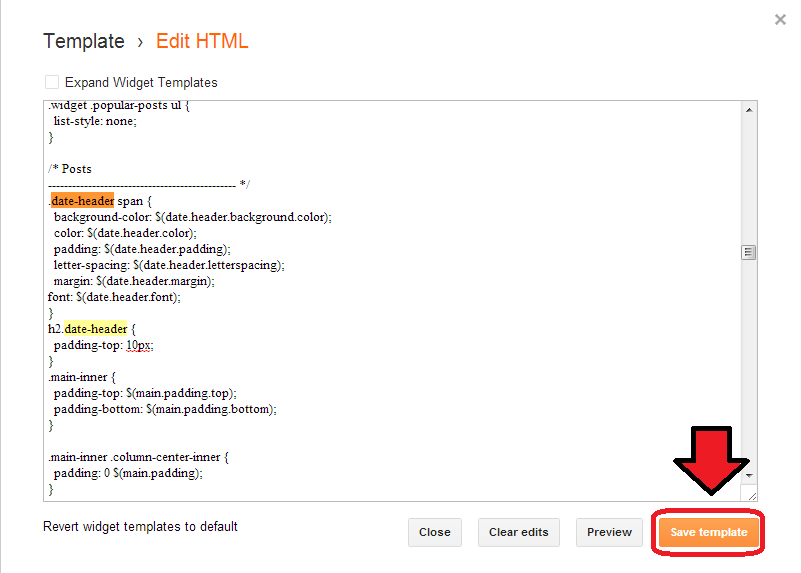801x573 pixels.
Task: Click the orange highlighted date-header text
Action: point(82,201)
